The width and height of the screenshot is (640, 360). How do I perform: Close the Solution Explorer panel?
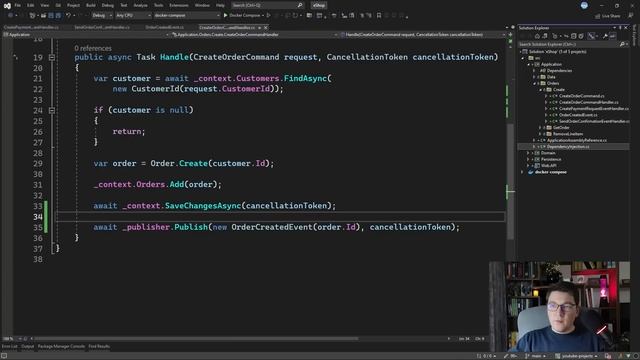tap(626, 28)
